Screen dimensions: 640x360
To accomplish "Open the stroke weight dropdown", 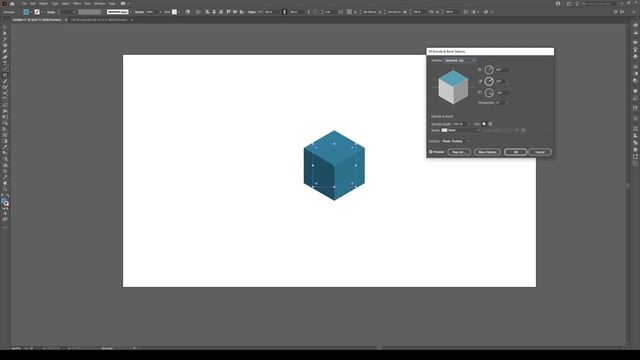I will click(x=74, y=12).
